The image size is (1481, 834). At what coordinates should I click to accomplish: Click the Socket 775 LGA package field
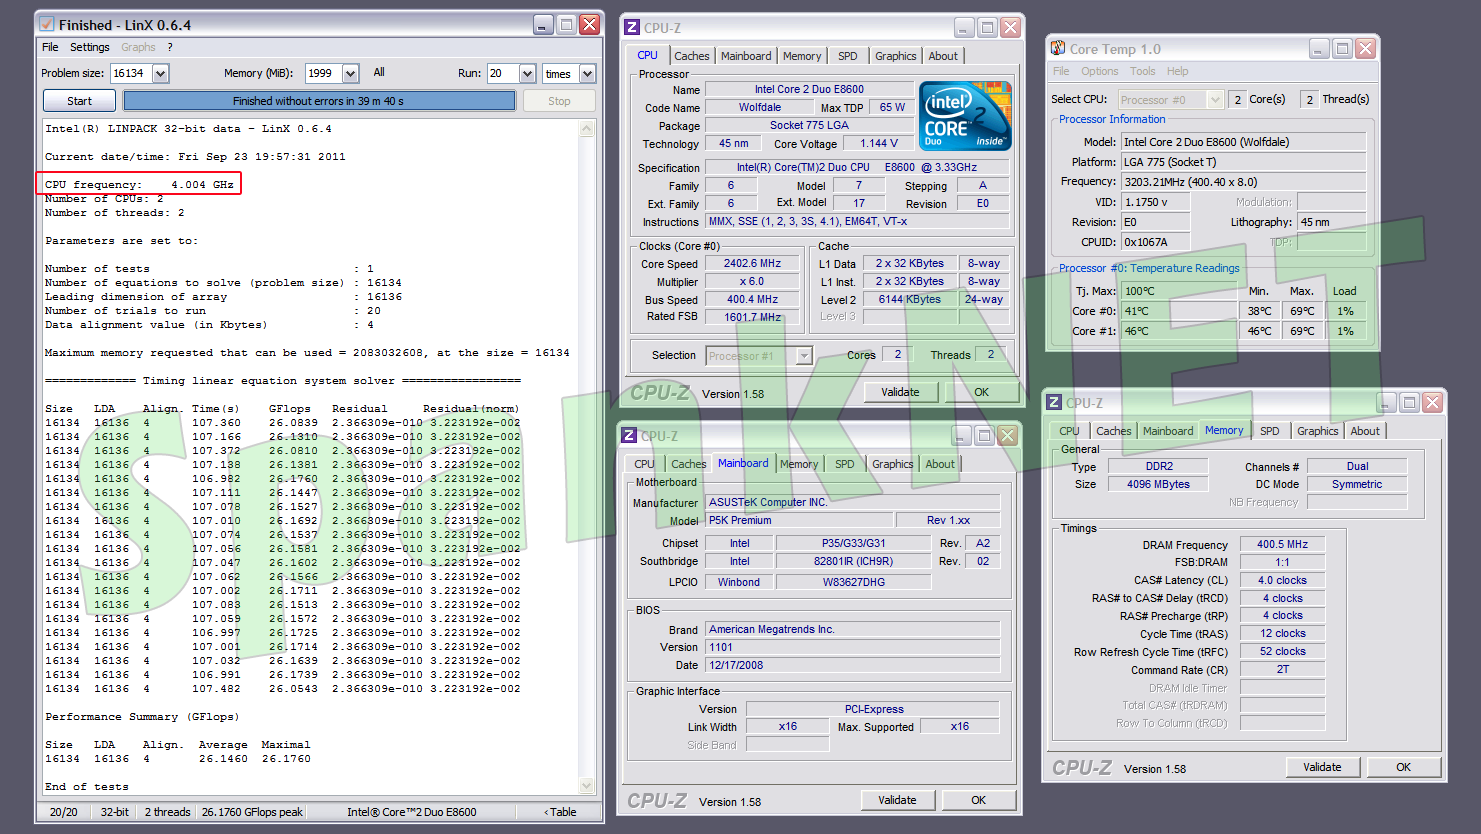tap(809, 125)
